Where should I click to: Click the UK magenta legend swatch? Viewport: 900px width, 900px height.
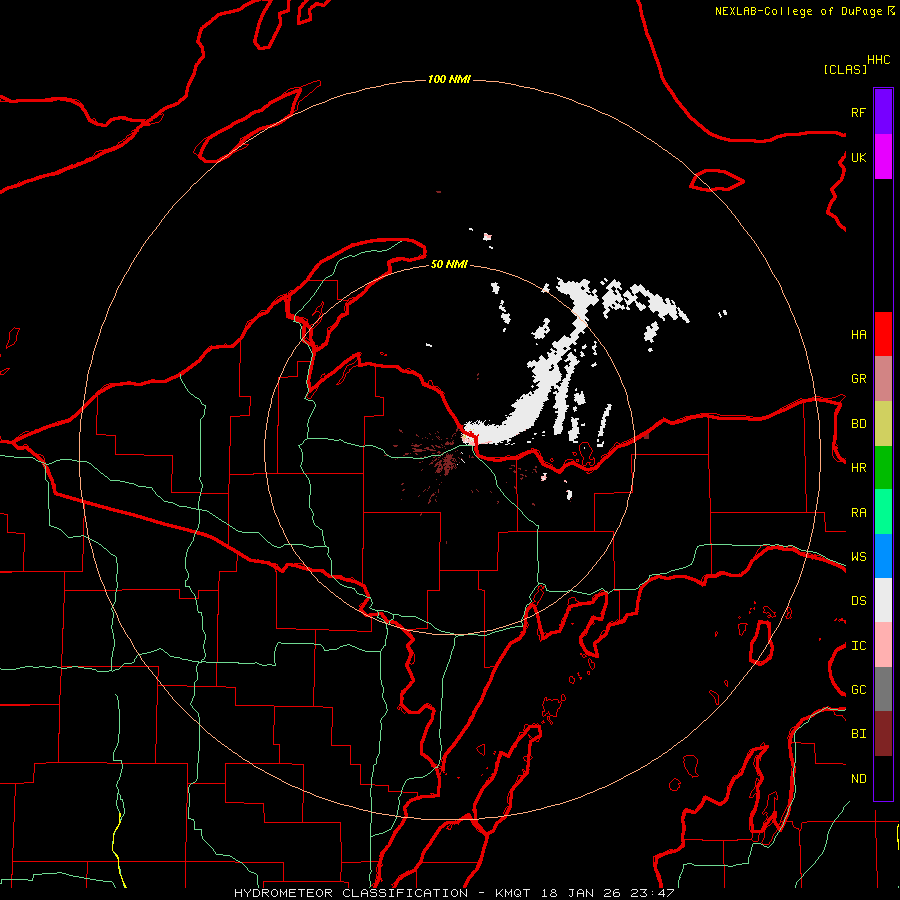[883, 156]
